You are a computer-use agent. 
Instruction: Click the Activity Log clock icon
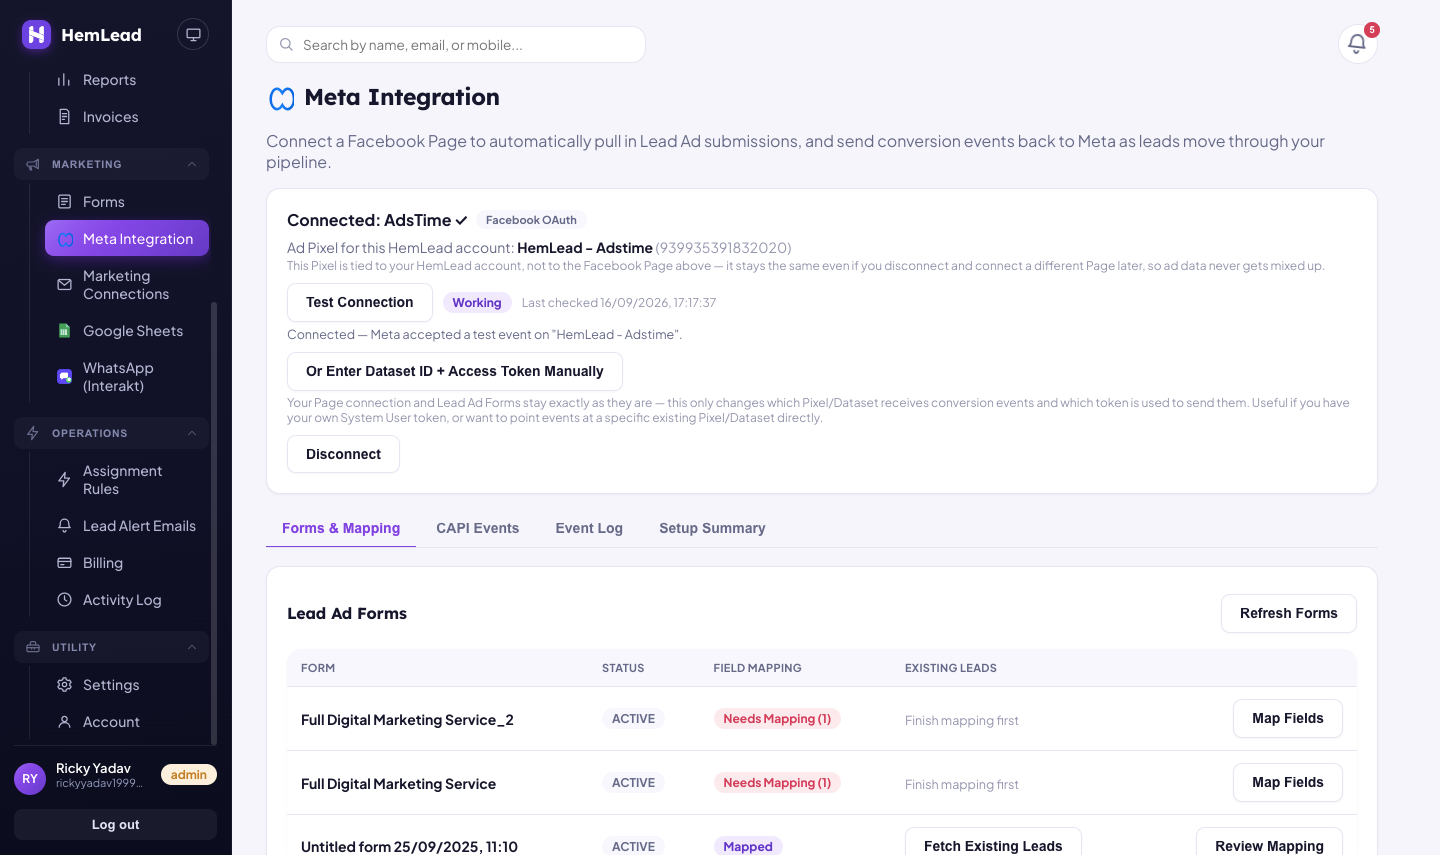[64, 600]
